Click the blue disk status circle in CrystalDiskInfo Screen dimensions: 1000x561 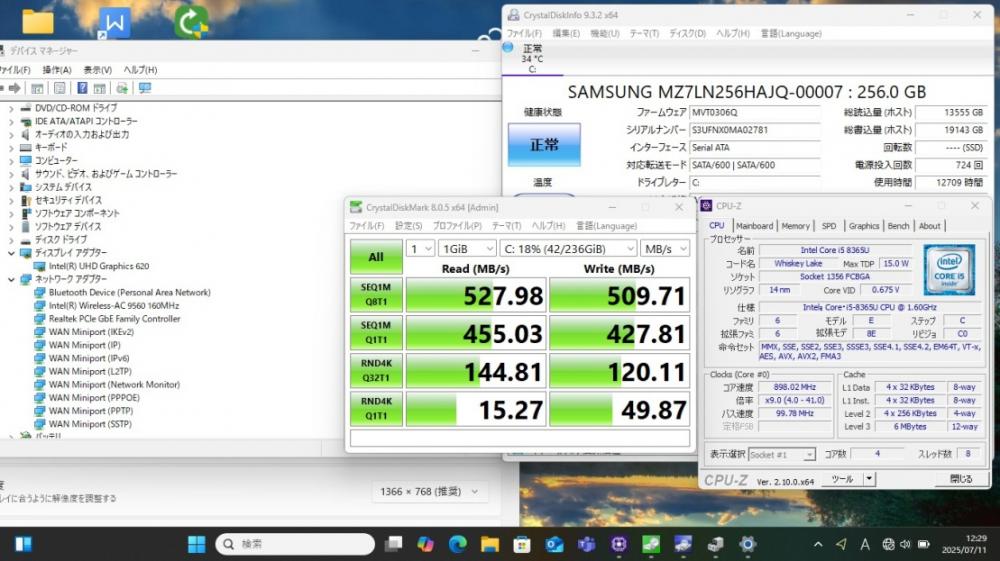pos(508,47)
